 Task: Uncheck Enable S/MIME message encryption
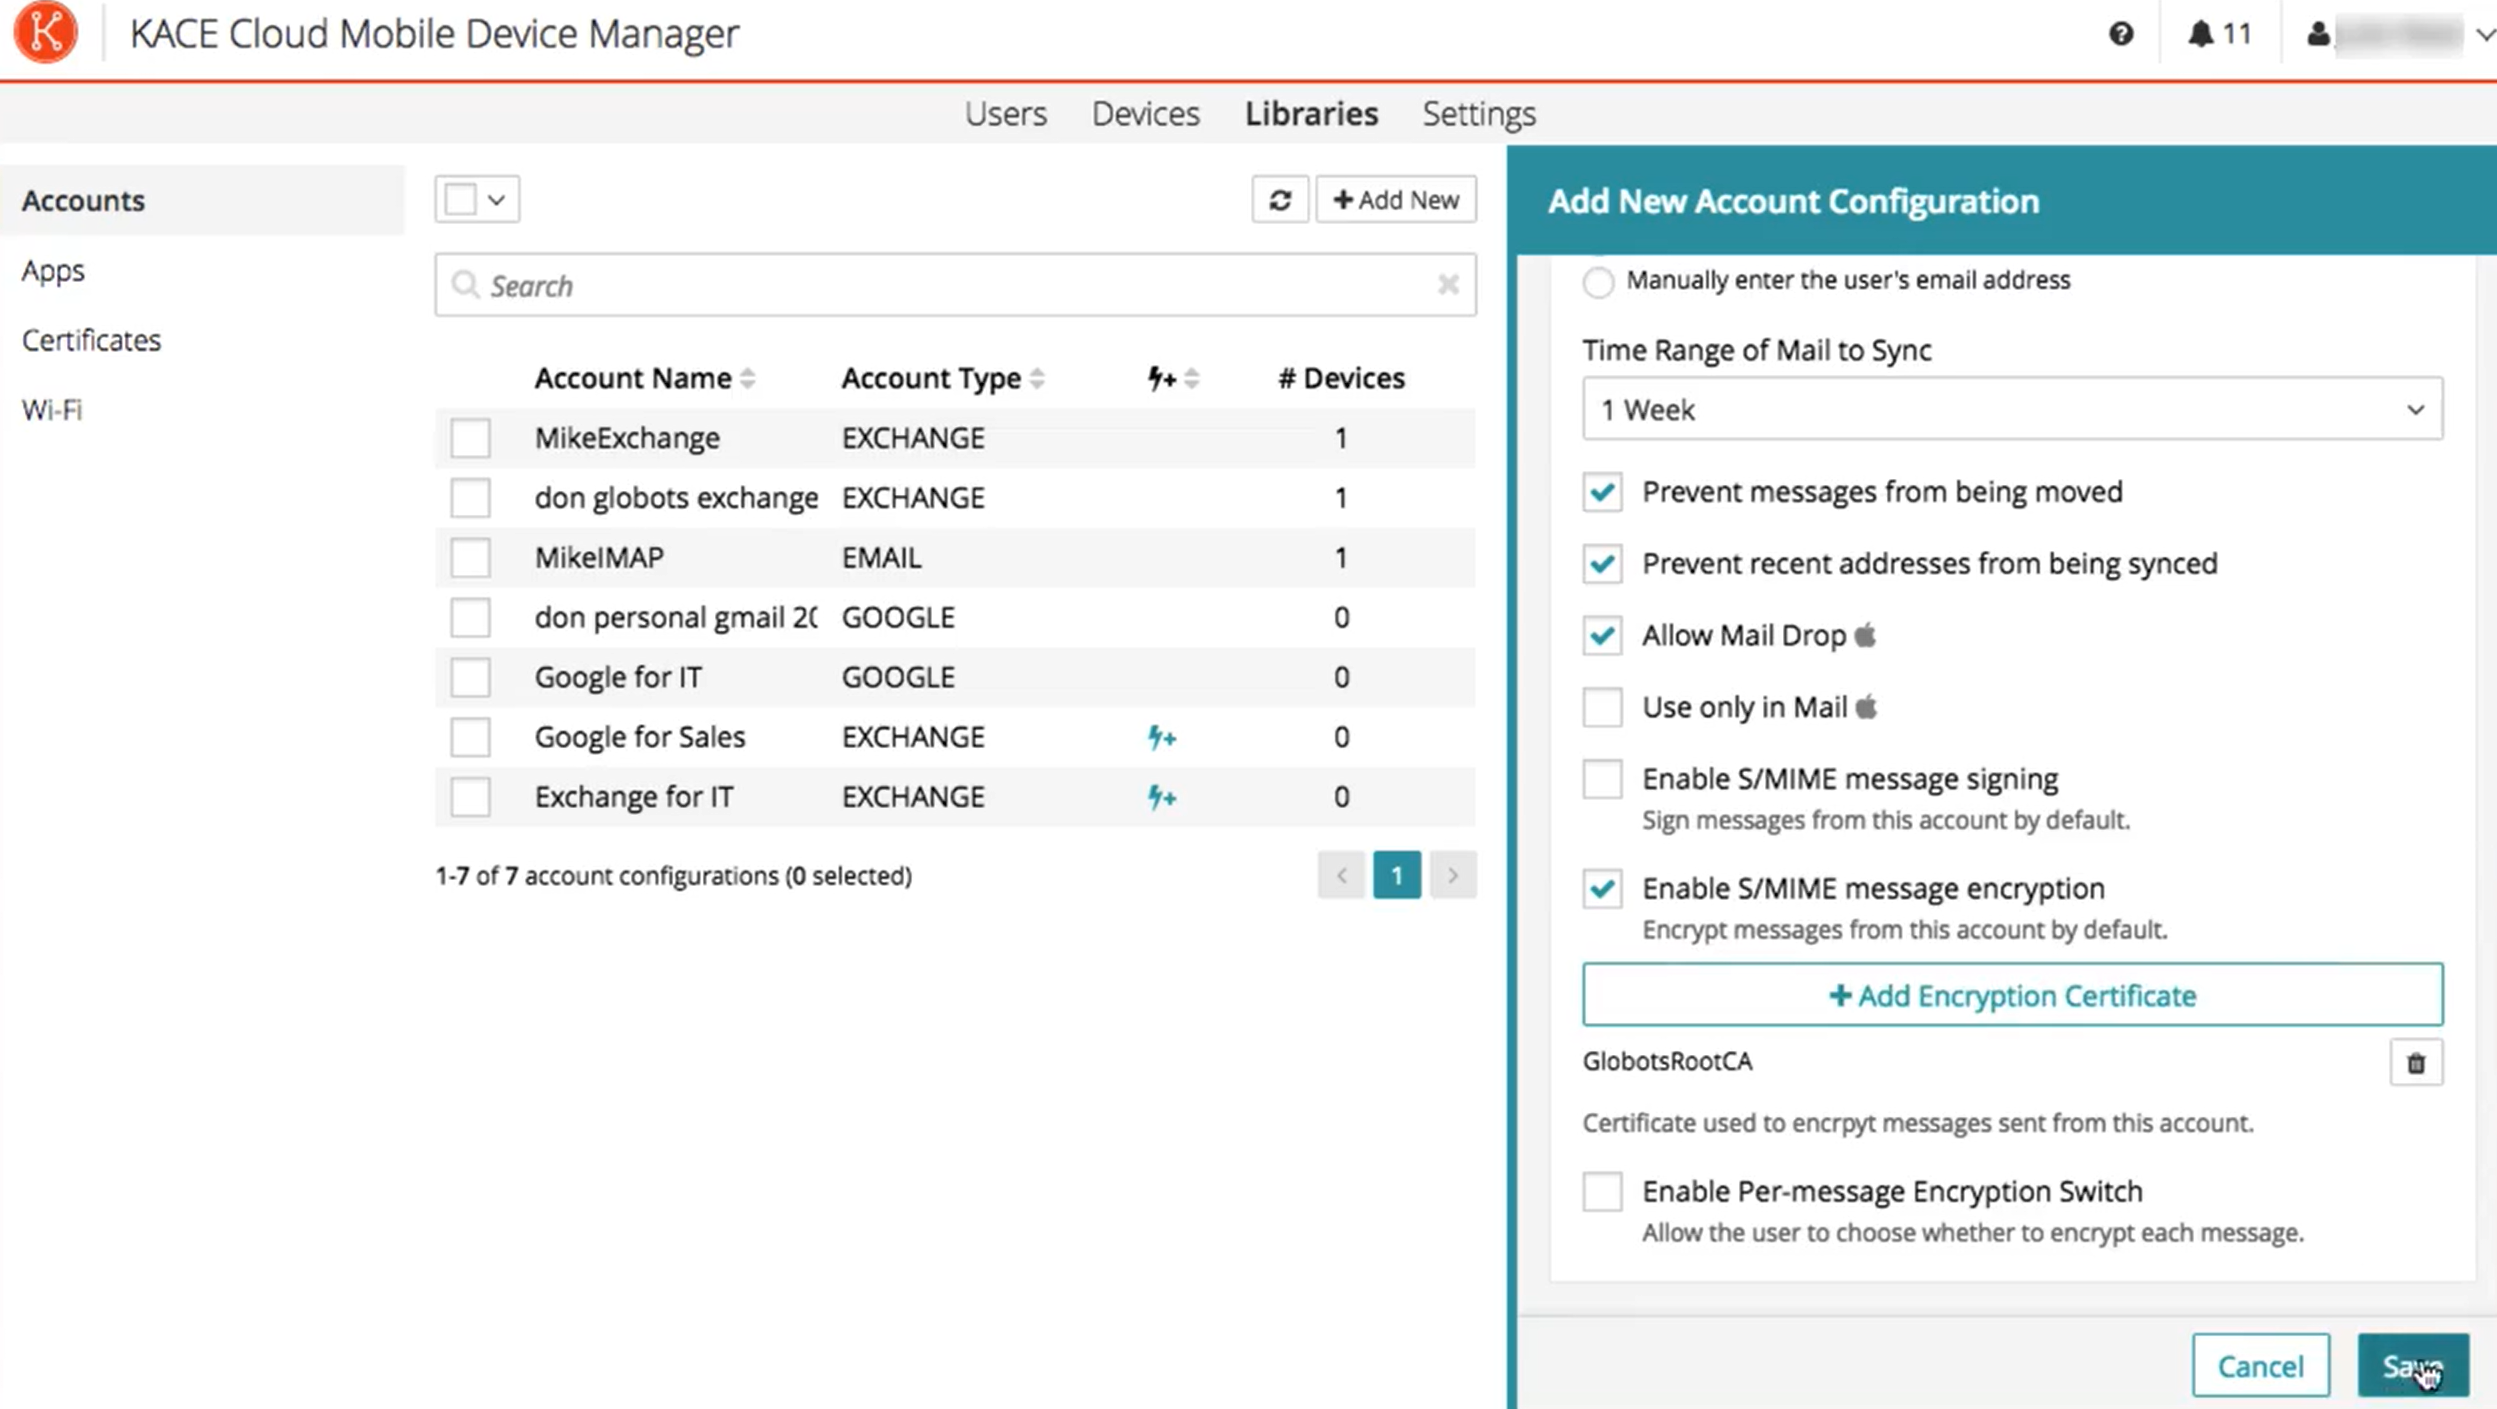1602,889
